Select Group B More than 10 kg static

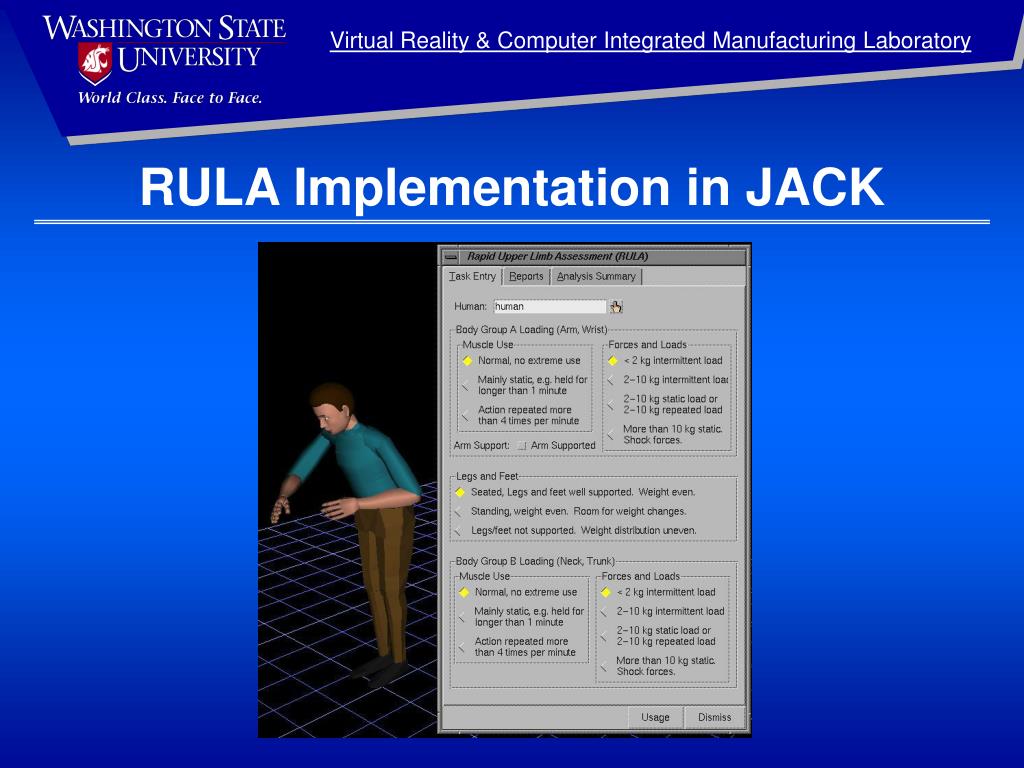click(x=658, y=665)
